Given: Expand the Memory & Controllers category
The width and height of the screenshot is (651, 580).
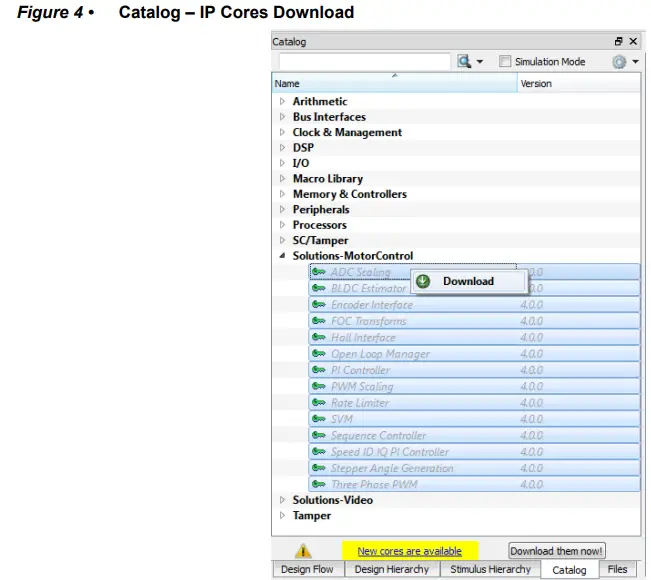Looking at the screenshot, I should [283, 194].
